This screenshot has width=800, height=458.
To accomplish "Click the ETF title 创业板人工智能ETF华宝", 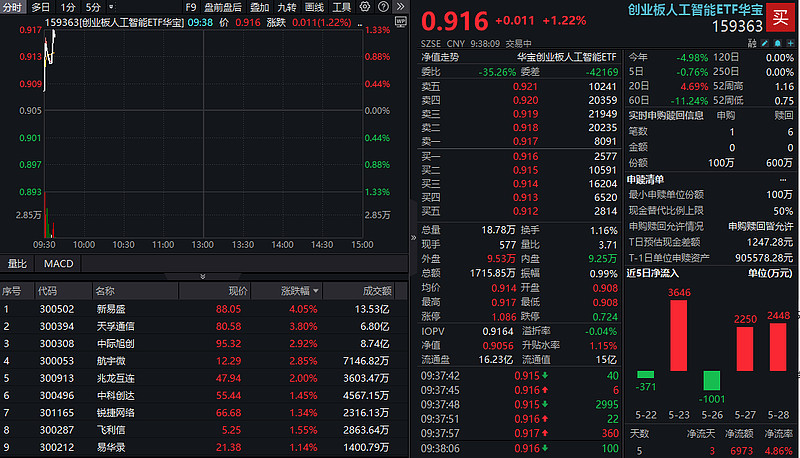I will click(695, 10).
